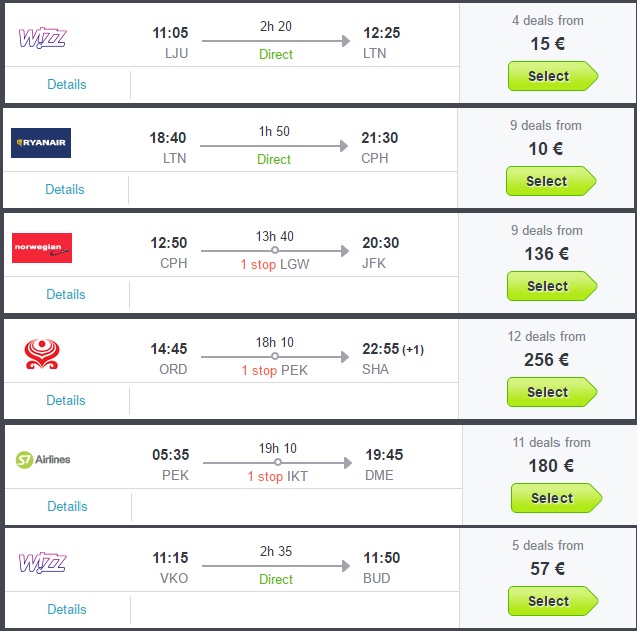
Task: Show Details for the Norwegian CPH–JFK flight
Action: pyautogui.click(x=66, y=294)
